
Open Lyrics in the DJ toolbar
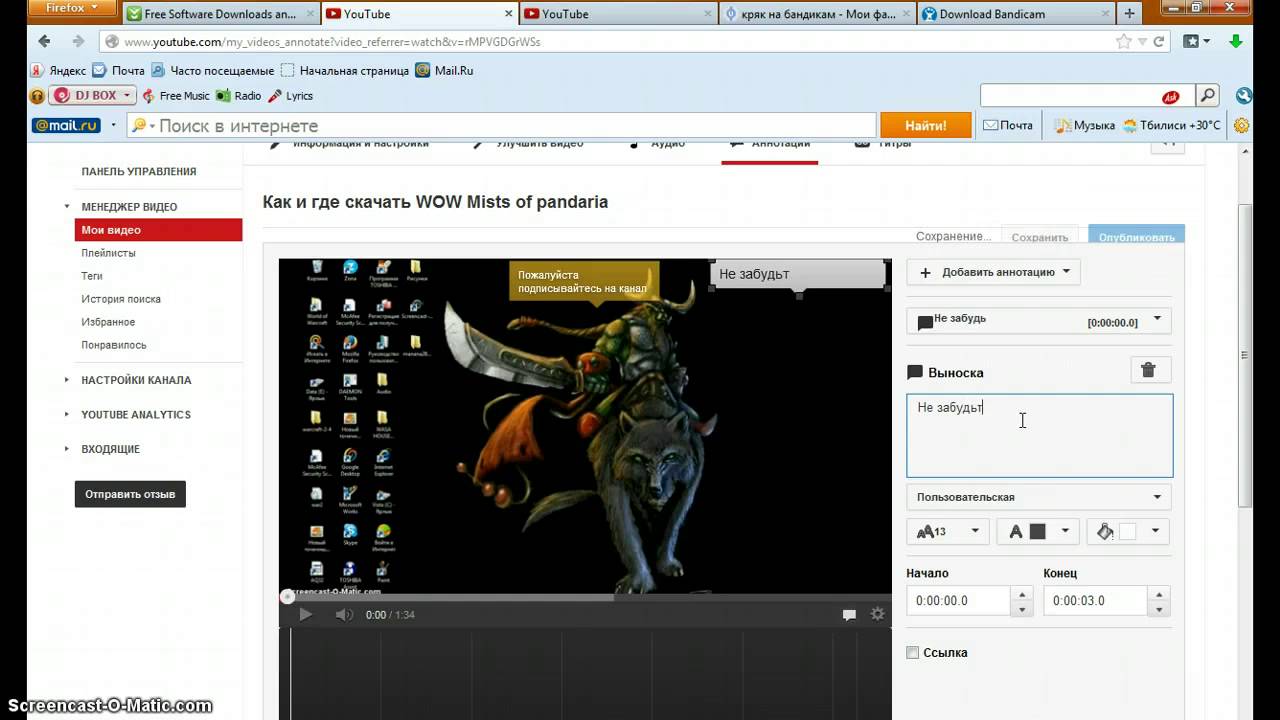click(291, 96)
